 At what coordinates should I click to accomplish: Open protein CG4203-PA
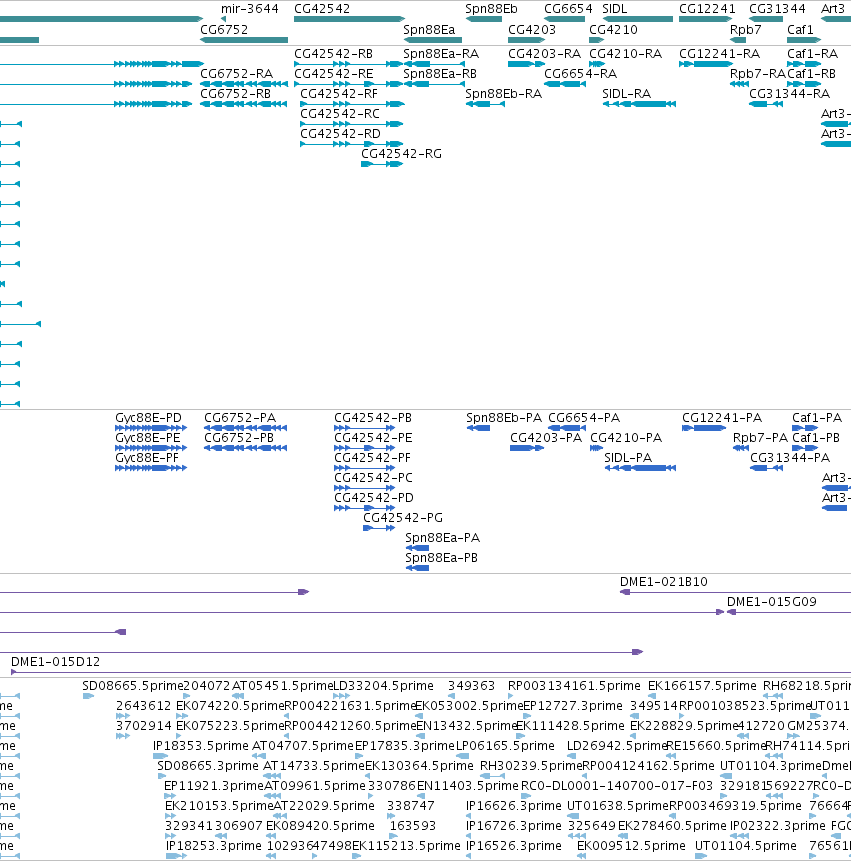(x=546, y=438)
